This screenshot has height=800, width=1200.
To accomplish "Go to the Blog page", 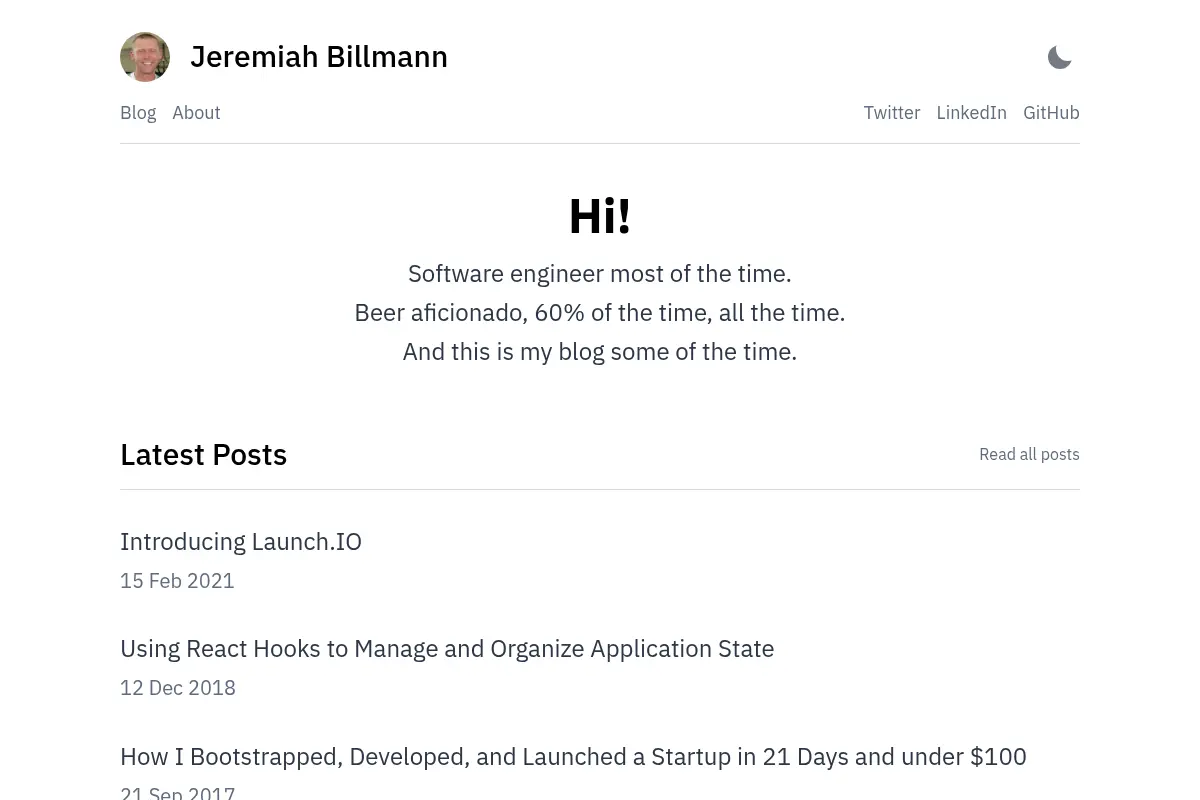I will point(138,113).
